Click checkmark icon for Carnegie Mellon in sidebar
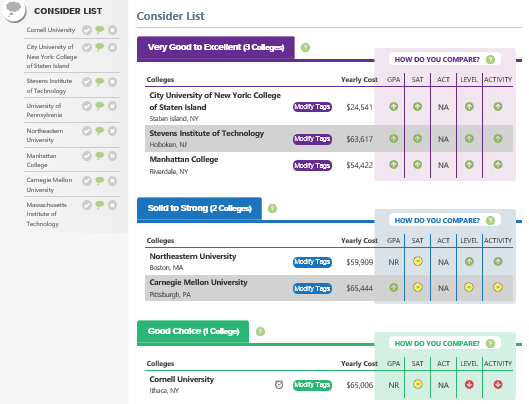 (87, 181)
